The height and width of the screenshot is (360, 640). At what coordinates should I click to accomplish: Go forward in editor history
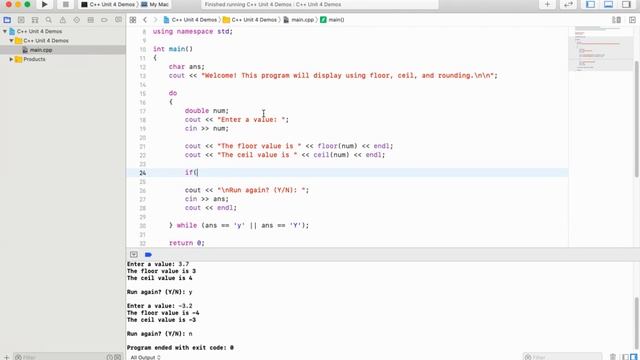point(155,20)
